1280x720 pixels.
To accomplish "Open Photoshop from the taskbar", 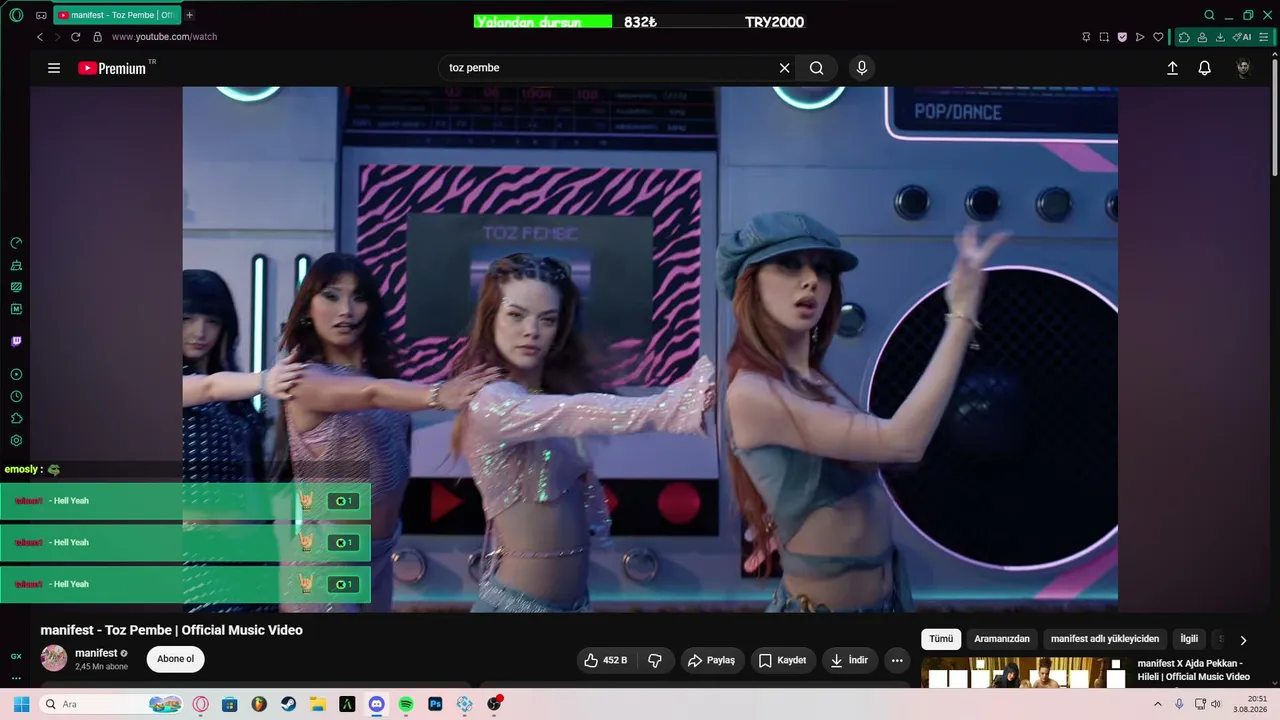I will [x=435, y=704].
